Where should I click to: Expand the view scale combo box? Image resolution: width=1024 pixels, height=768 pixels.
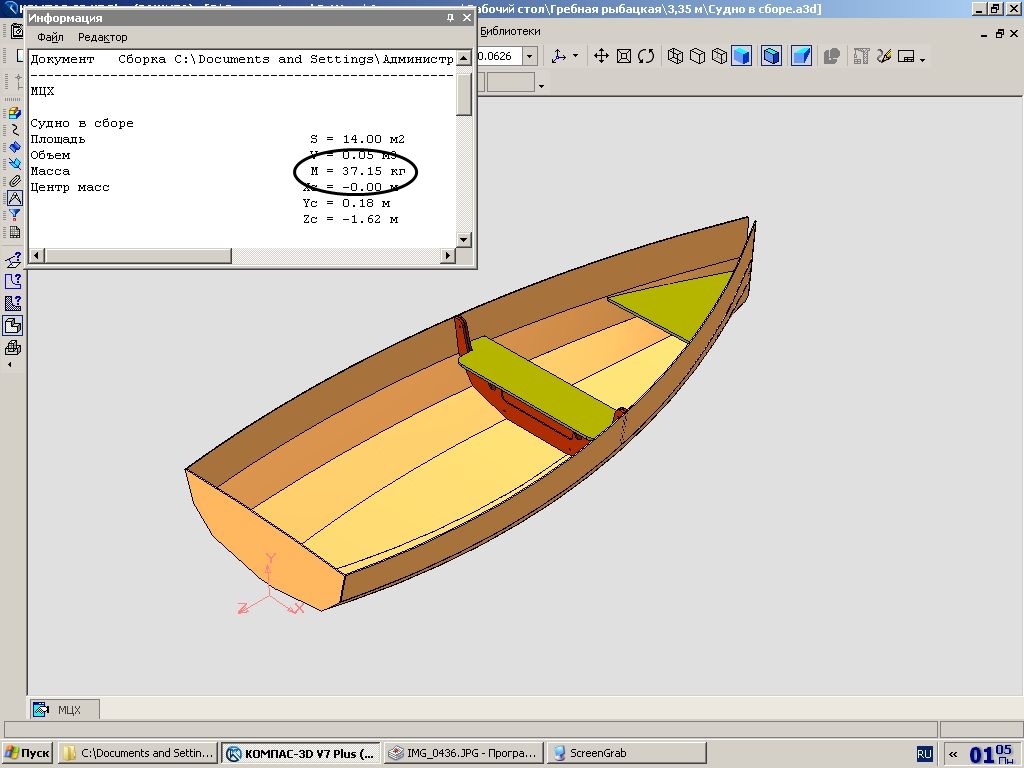pos(530,57)
